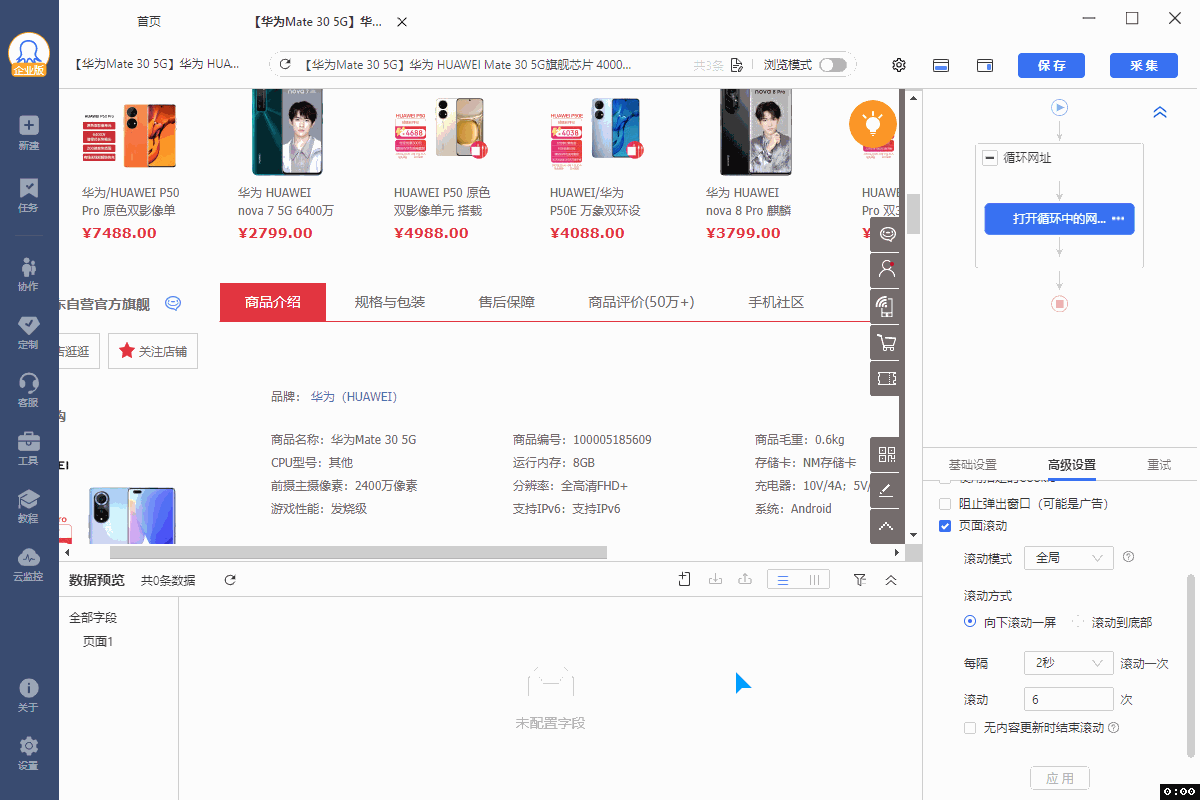The image size is (1200, 800).
Task: Open the 商品评价(50万+) tab
Action: click(x=641, y=302)
